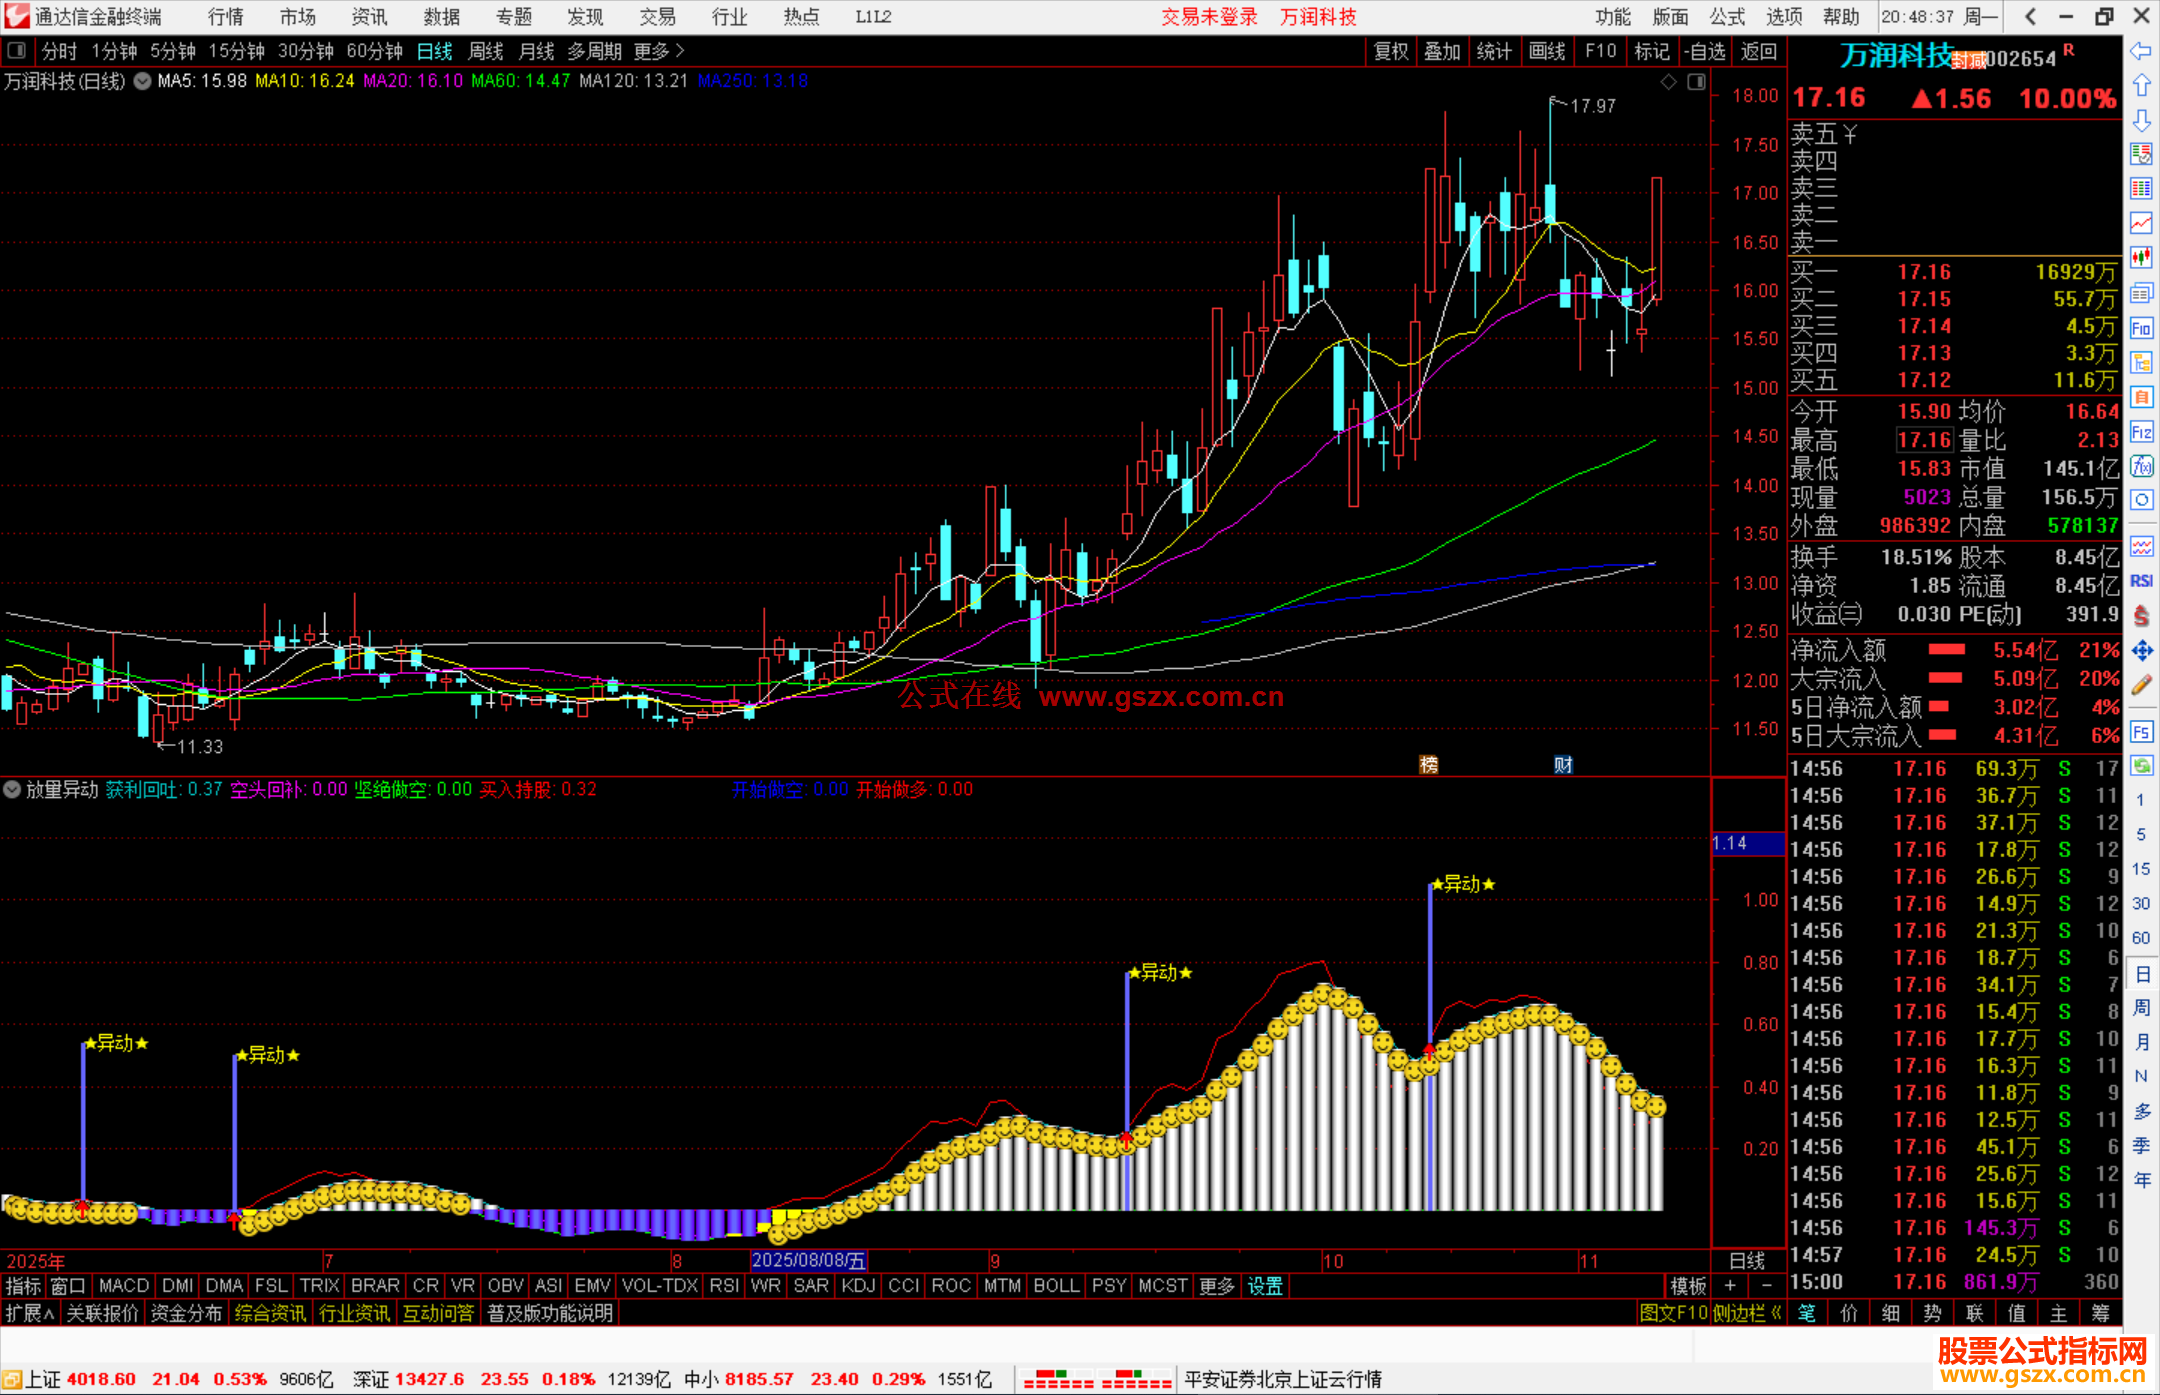Click the RSI indicator sidebar icon
This screenshot has height=1395, width=2160.
tap(2141, 581)
